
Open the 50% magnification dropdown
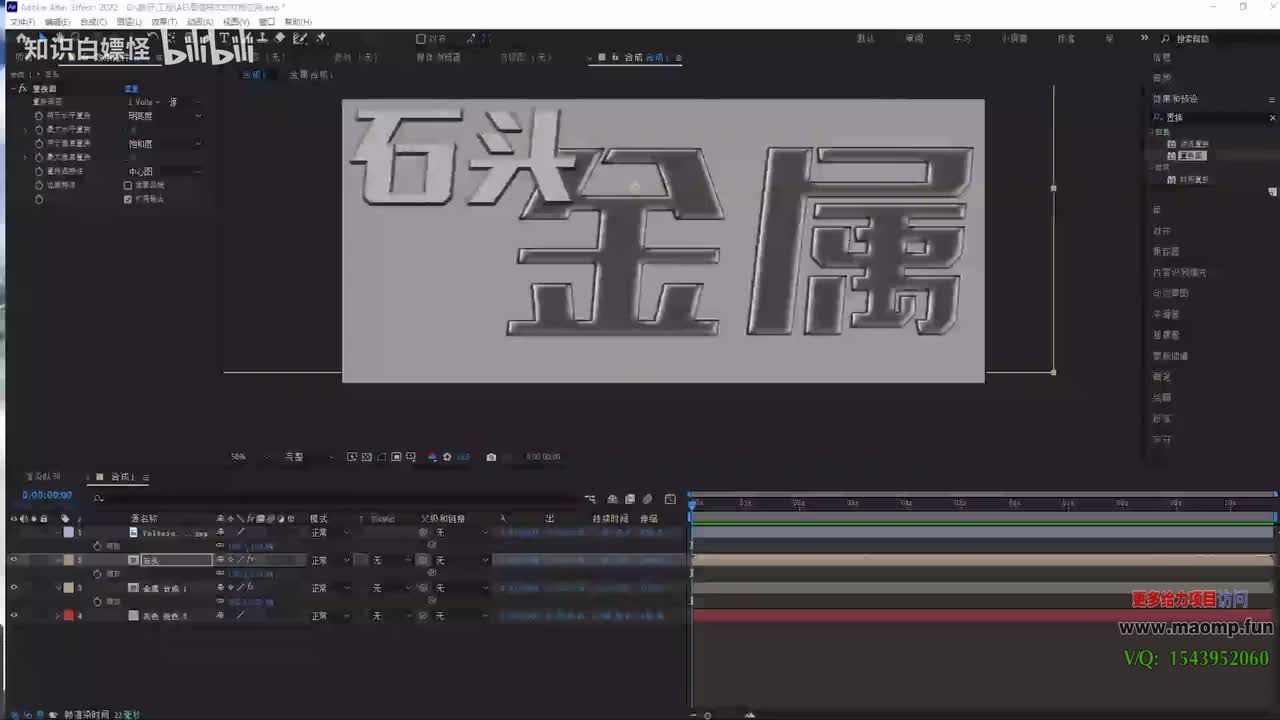click(x=248, y=457)
